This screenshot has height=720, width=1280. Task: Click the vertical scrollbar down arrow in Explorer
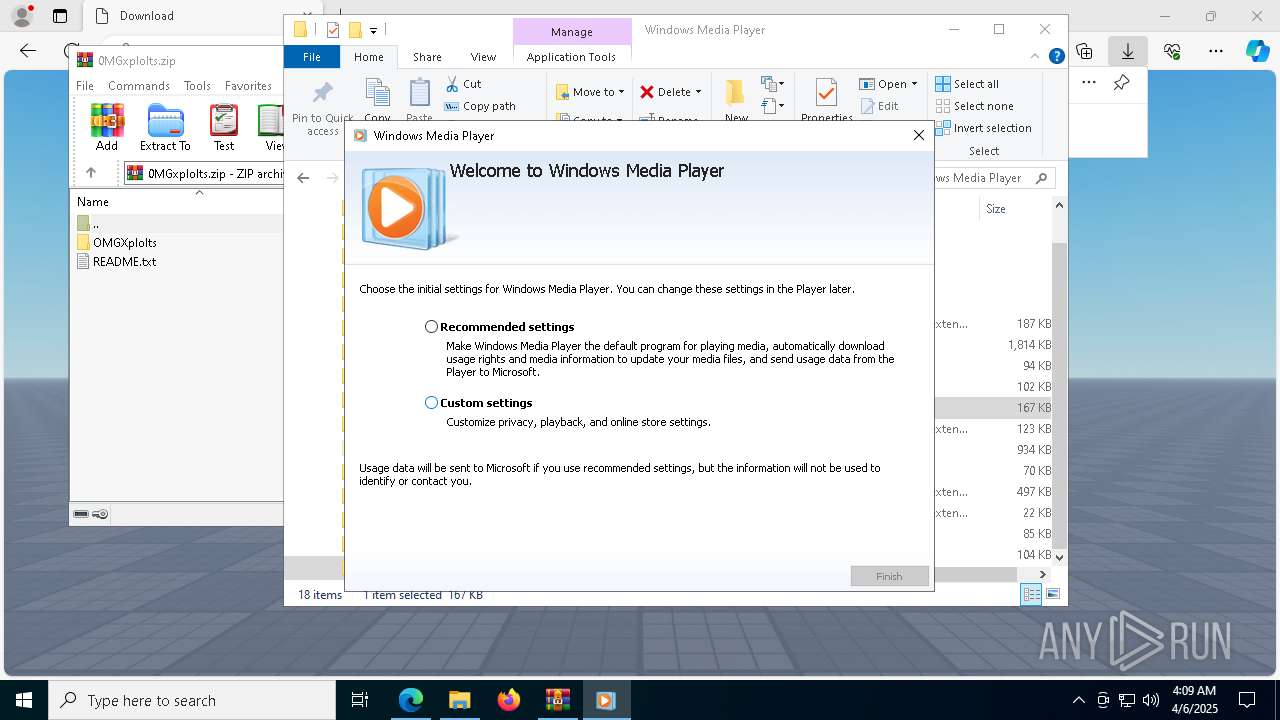1059,557
